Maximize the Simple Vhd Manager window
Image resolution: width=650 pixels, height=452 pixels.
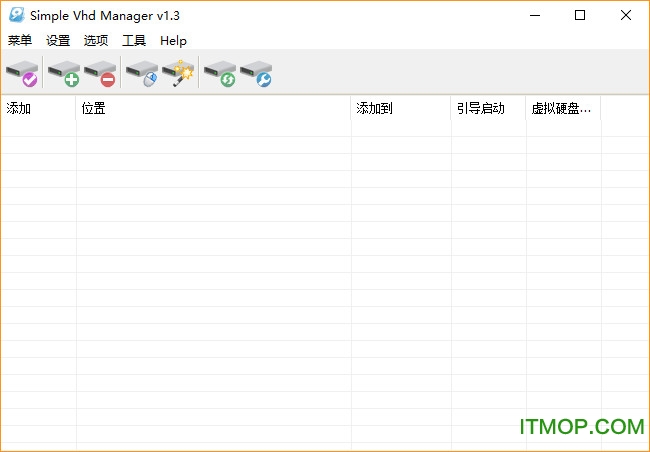[580, 15]
